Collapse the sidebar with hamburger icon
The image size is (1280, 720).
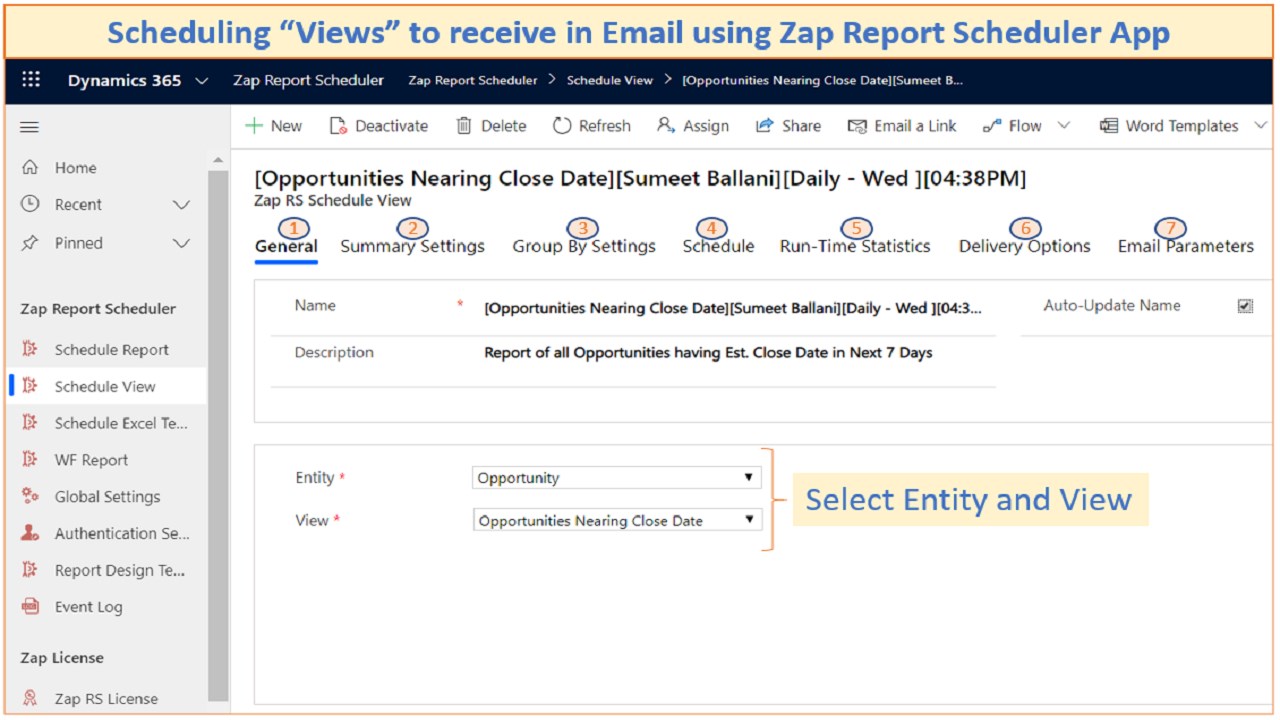(x=29, y=127)
